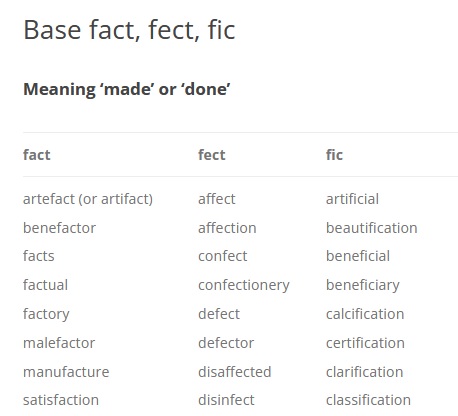Click the word 'affection'
458x416 pixels.
pos(227,228)
